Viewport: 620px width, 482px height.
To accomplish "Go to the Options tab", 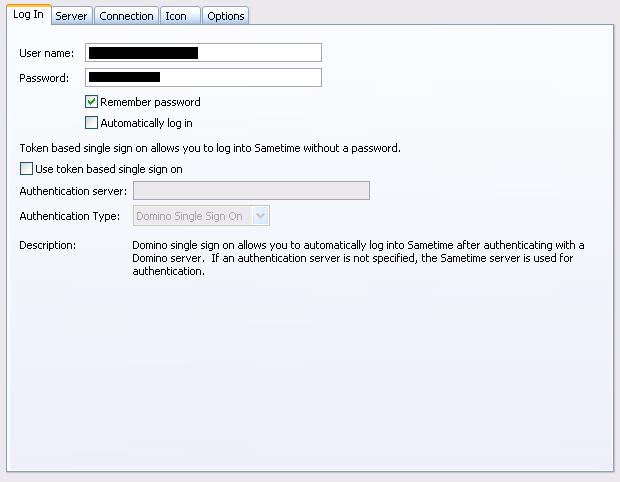I will 225,16.
